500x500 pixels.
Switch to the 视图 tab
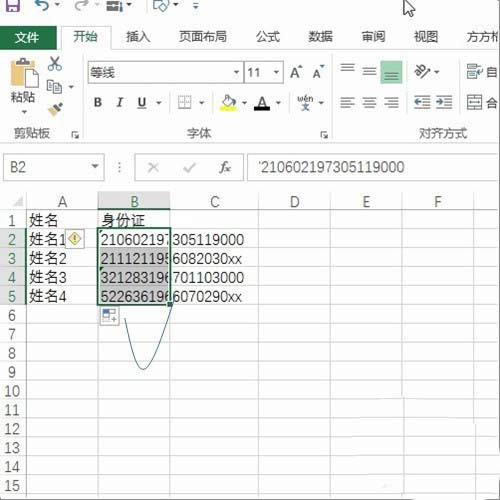point(426,37)
